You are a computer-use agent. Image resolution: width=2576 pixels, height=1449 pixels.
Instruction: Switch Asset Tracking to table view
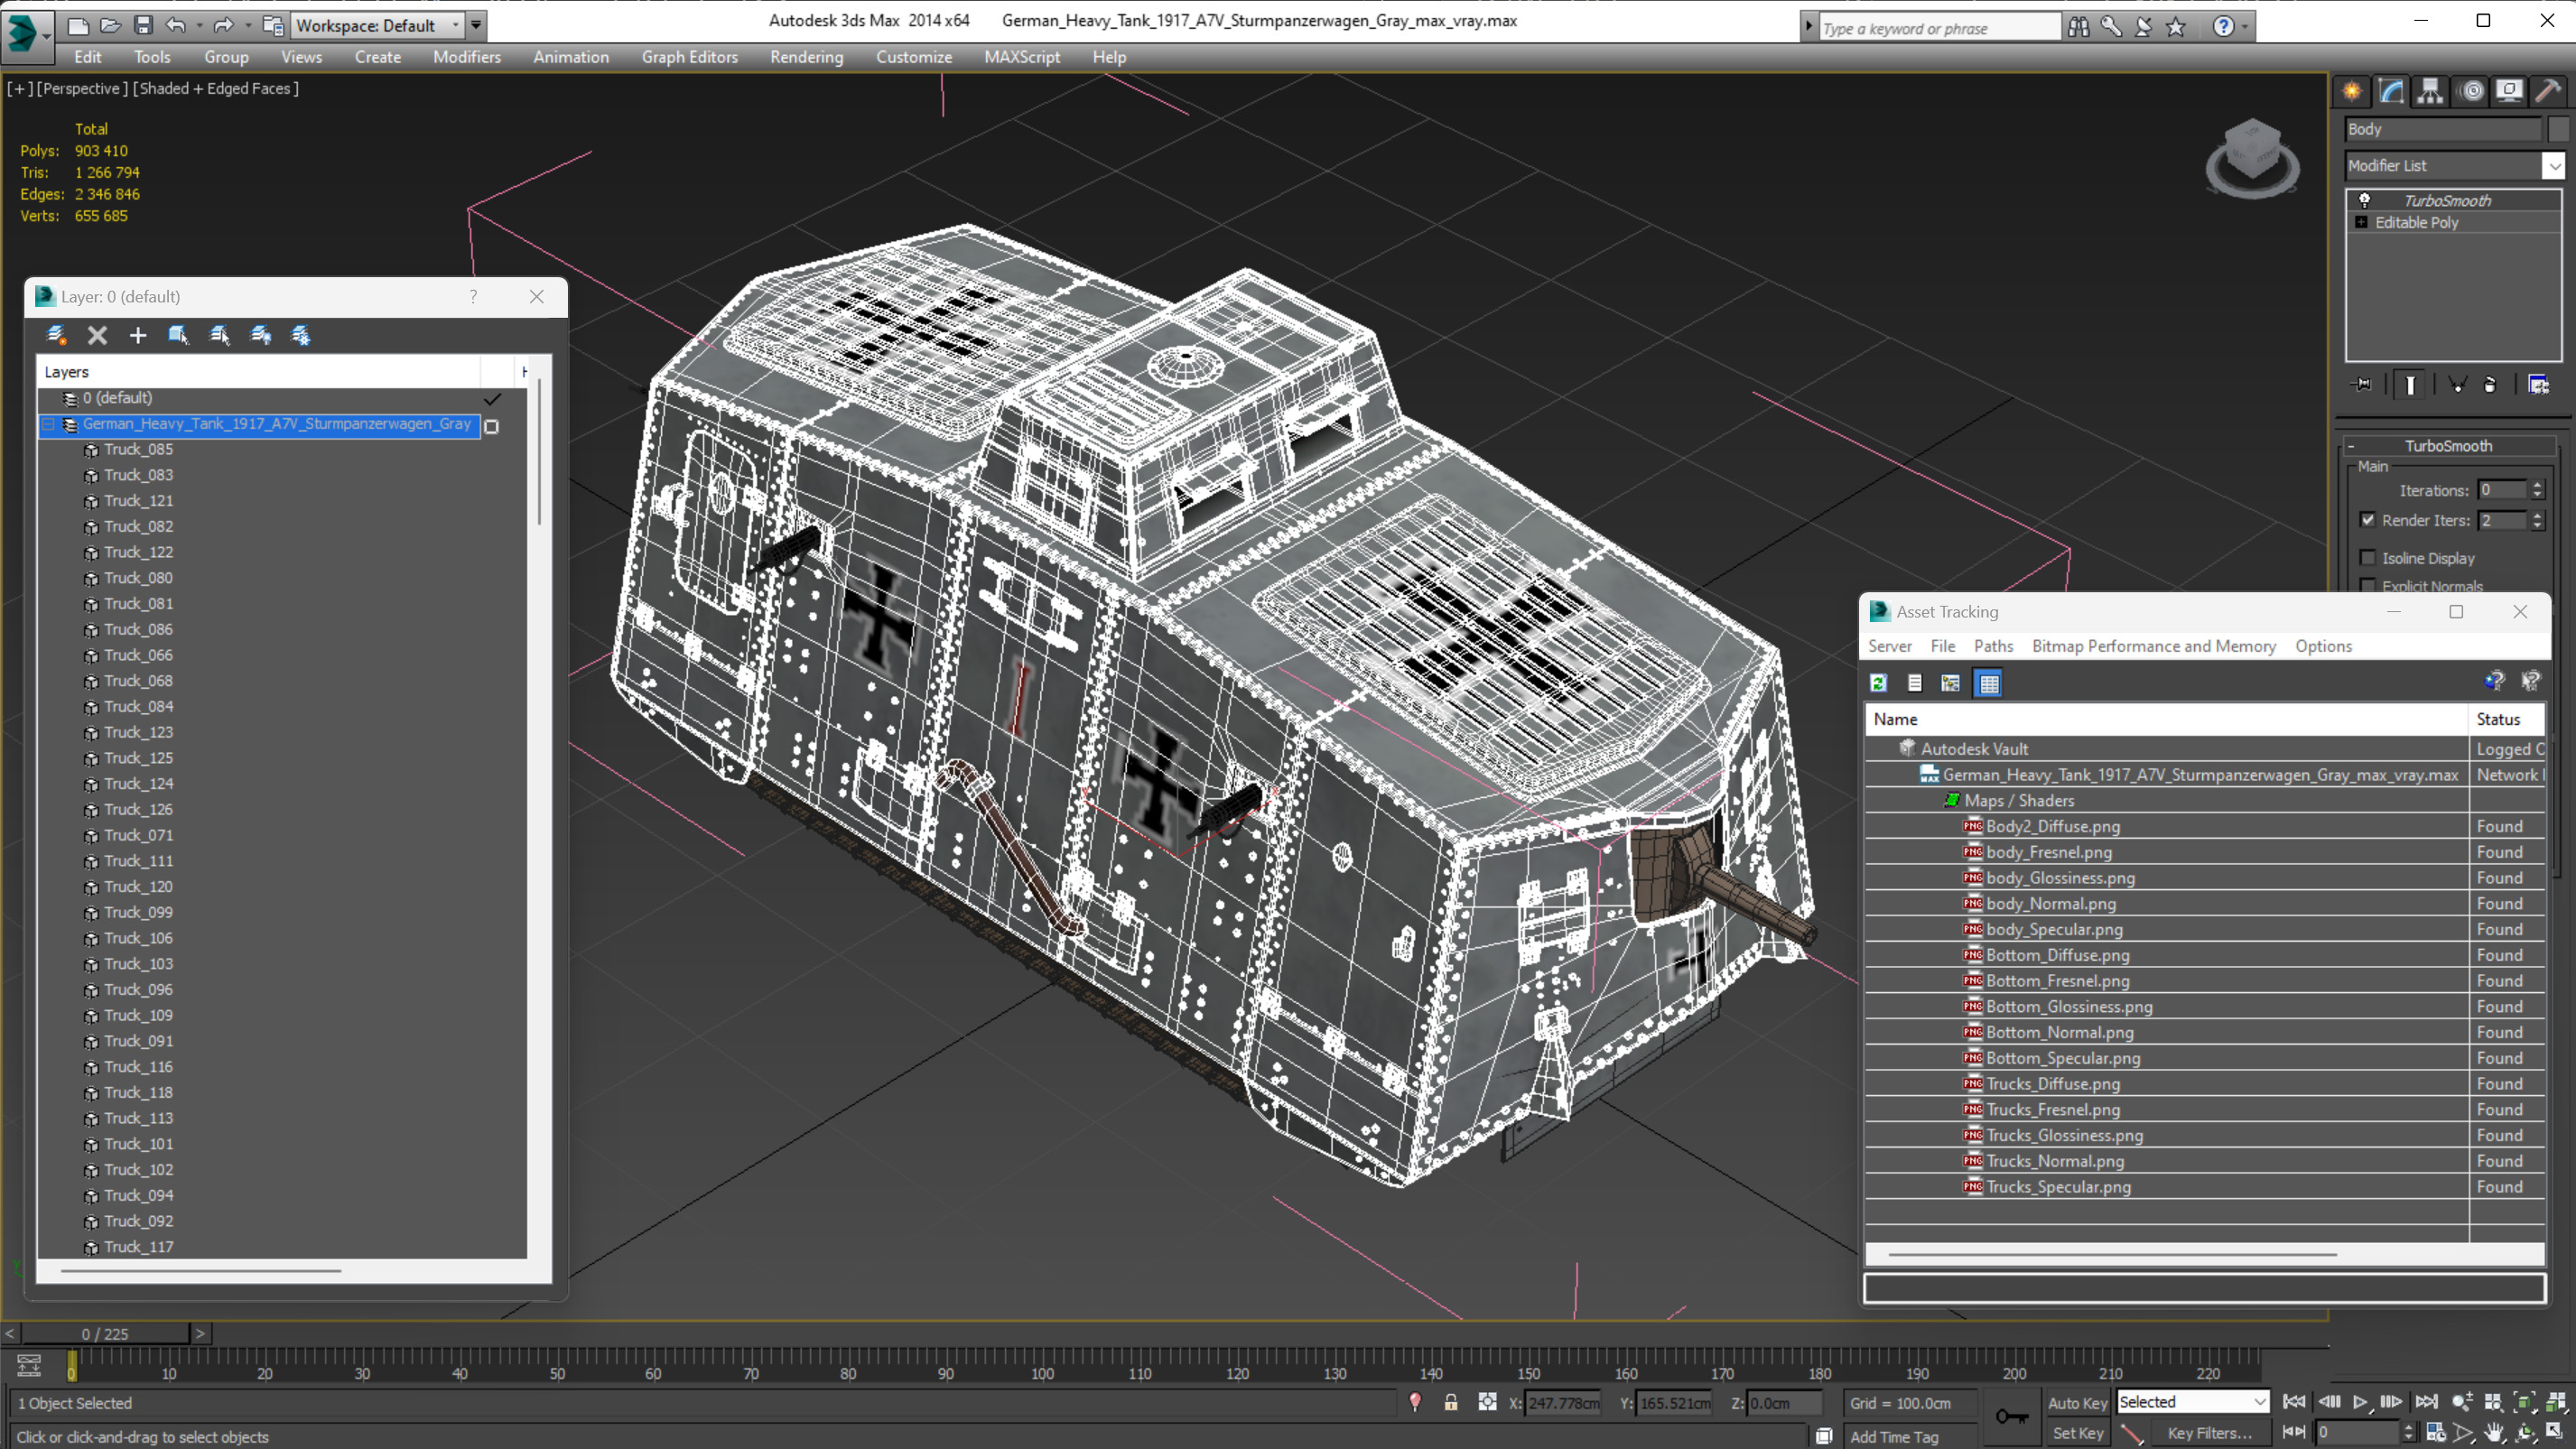click(1989, 683)
